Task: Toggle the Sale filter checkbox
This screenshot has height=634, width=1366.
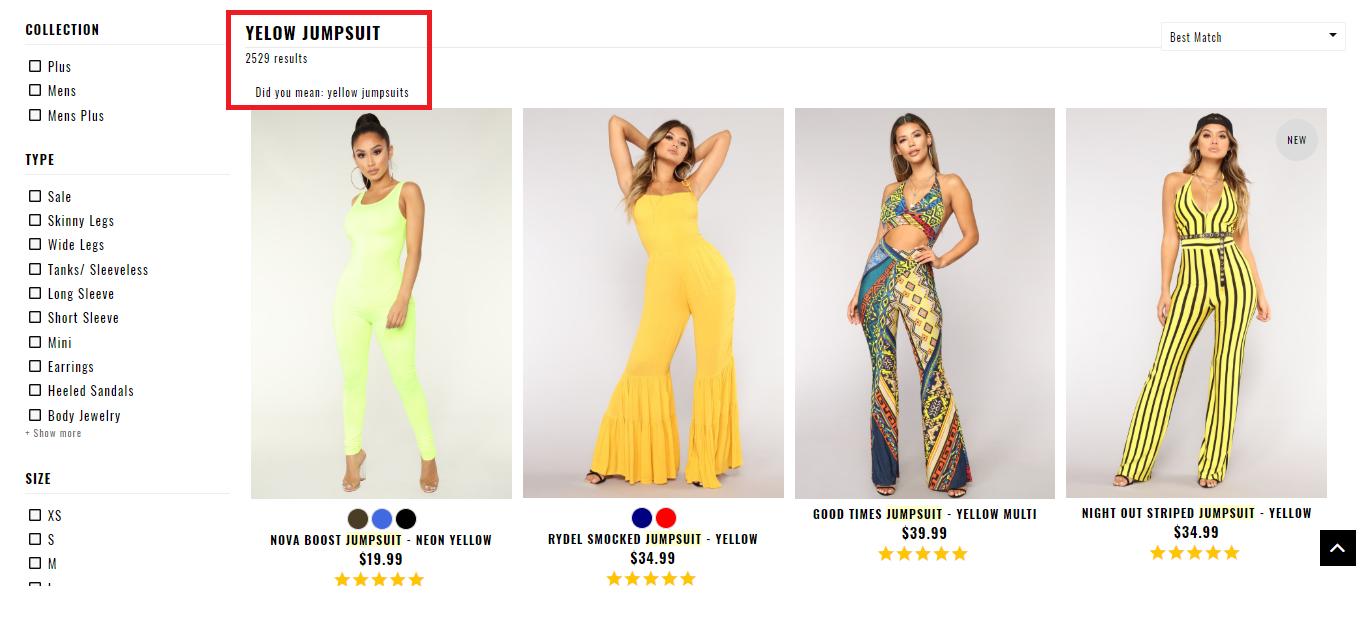Action: [35, 197]
